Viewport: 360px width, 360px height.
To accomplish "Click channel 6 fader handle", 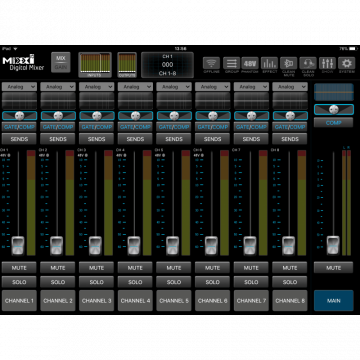I will click(x=211, y=245).
